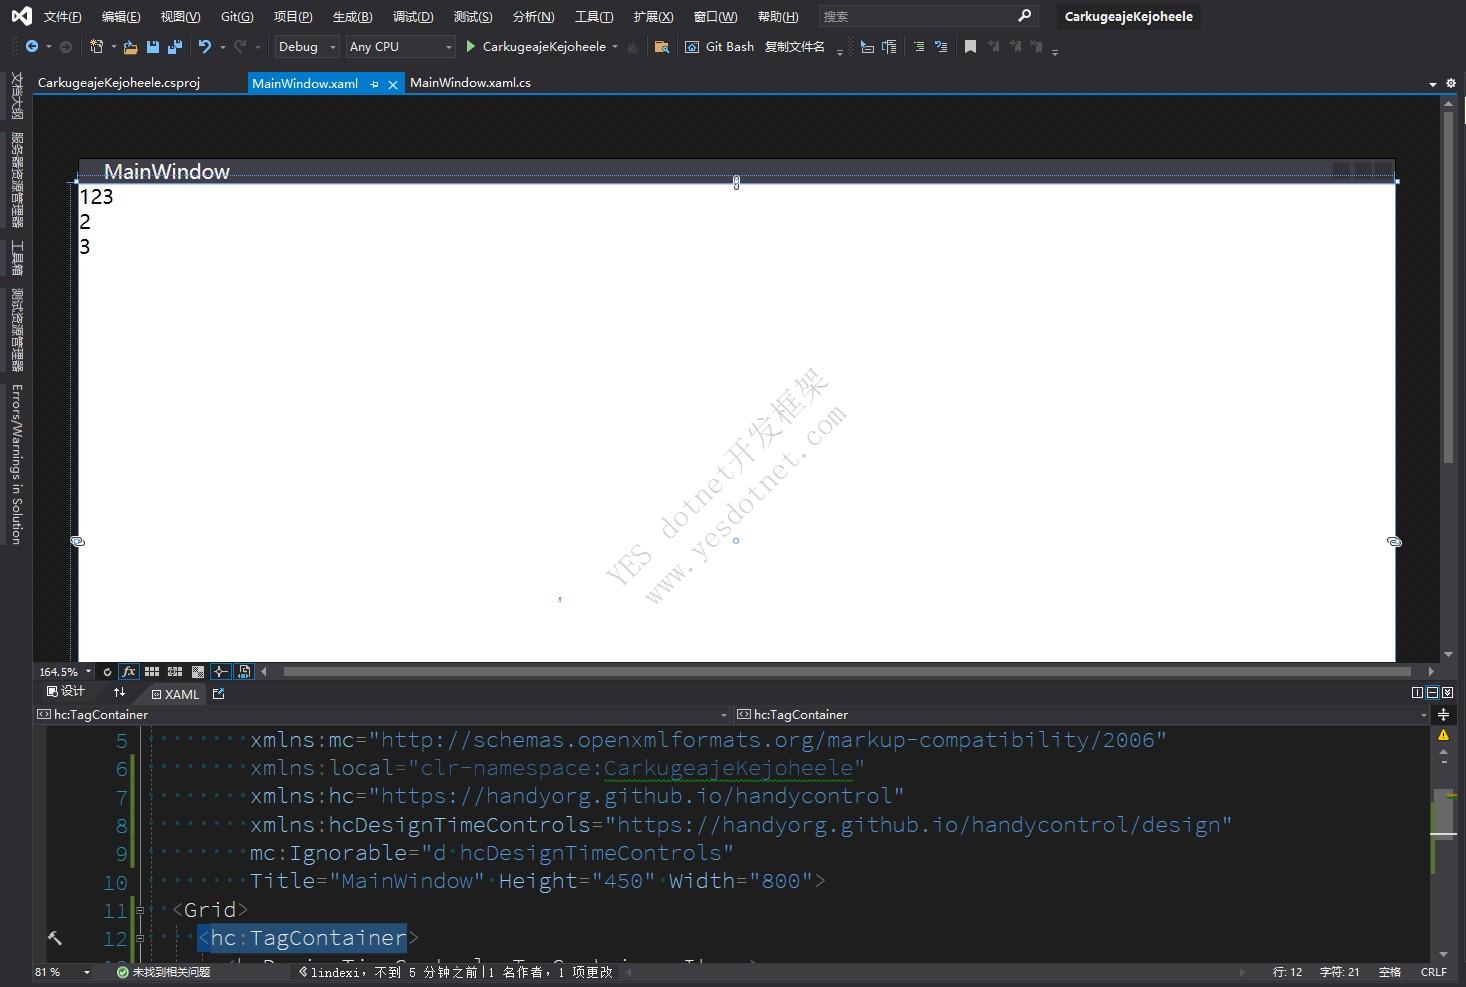Open file using the folder icon

click(130, 47)
